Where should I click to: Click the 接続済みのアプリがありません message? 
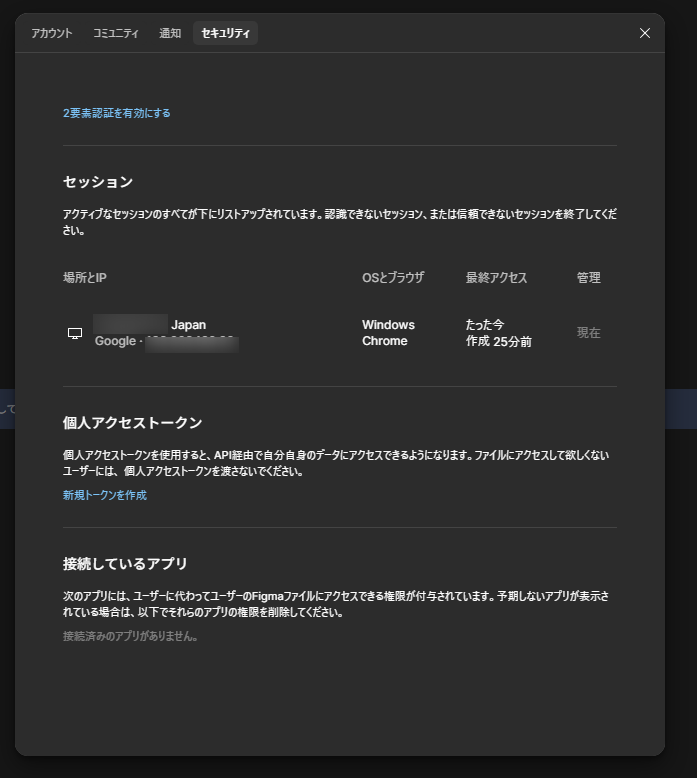point(130,636)
